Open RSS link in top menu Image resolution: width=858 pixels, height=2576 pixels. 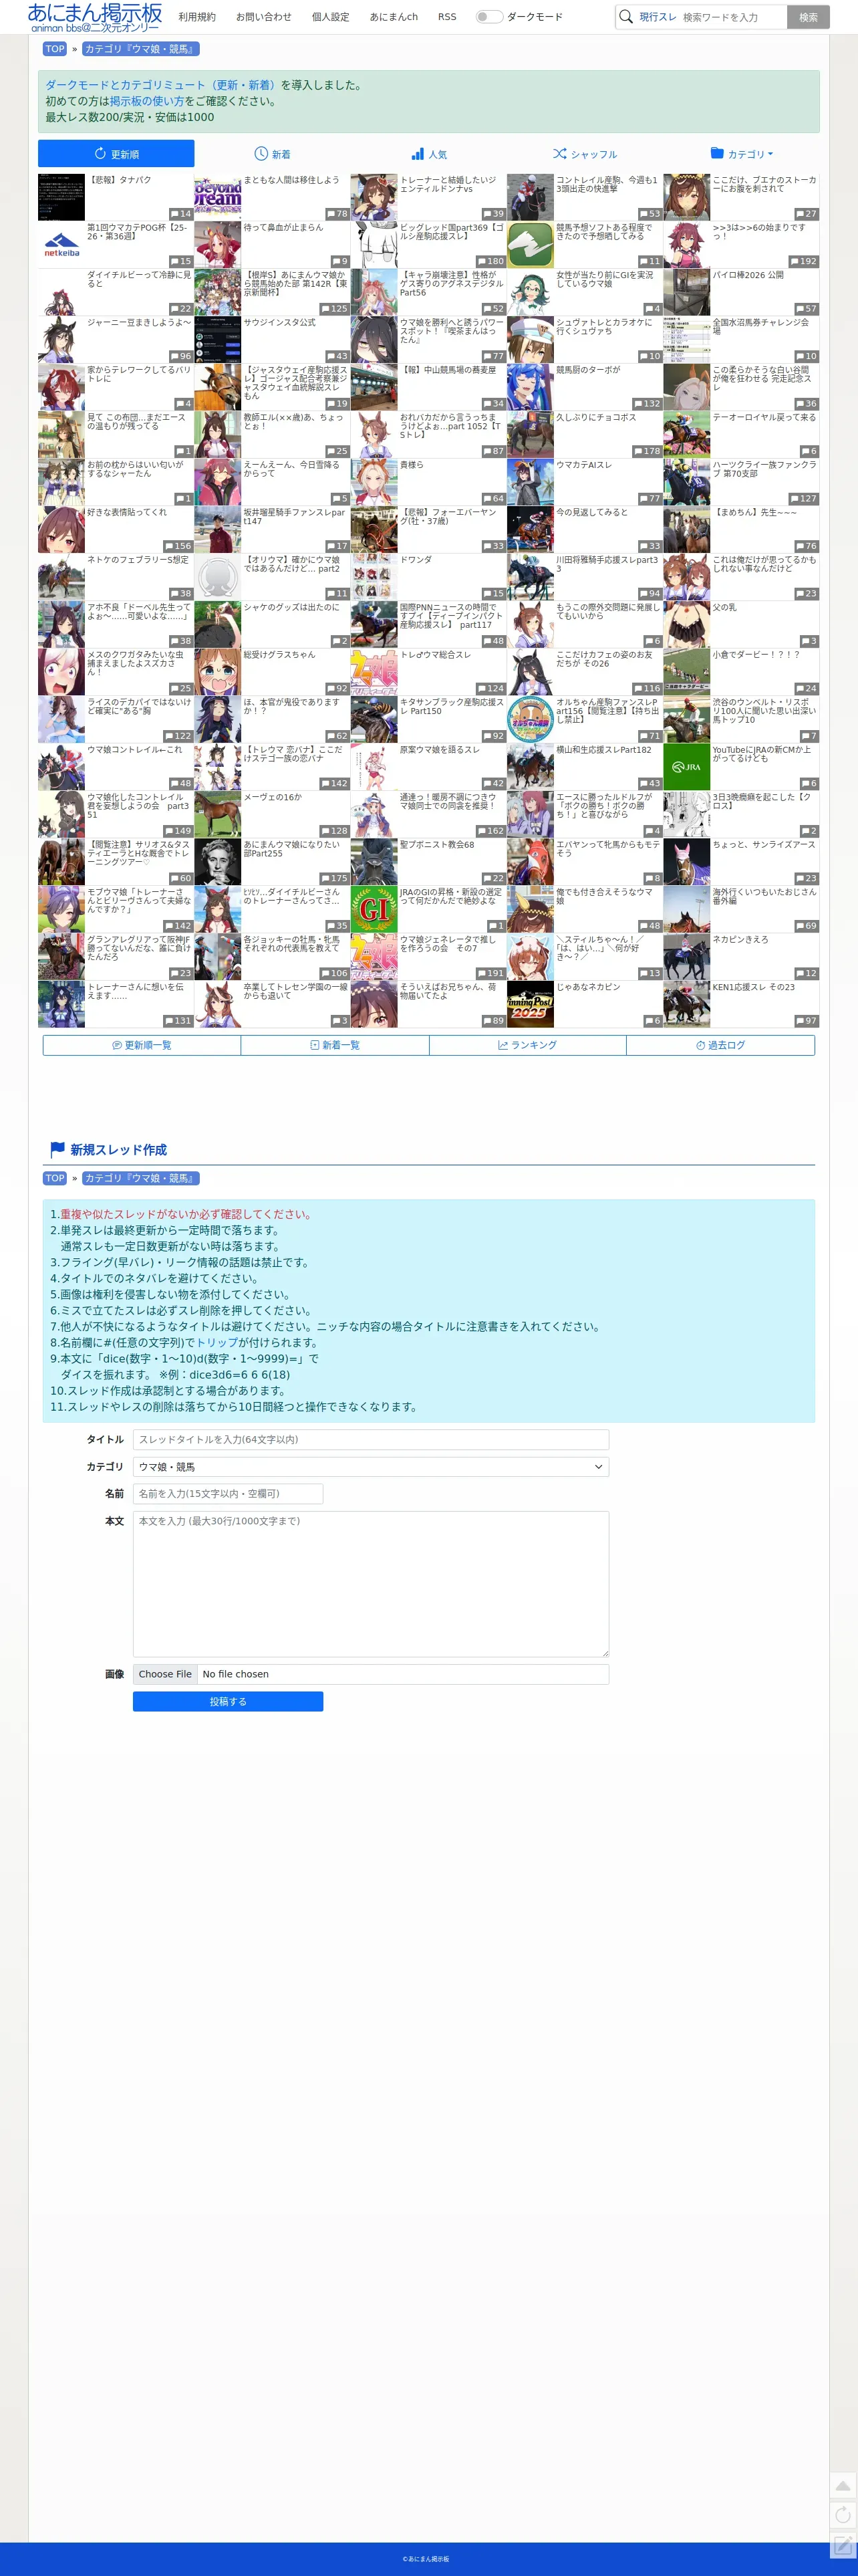(447, 17)
